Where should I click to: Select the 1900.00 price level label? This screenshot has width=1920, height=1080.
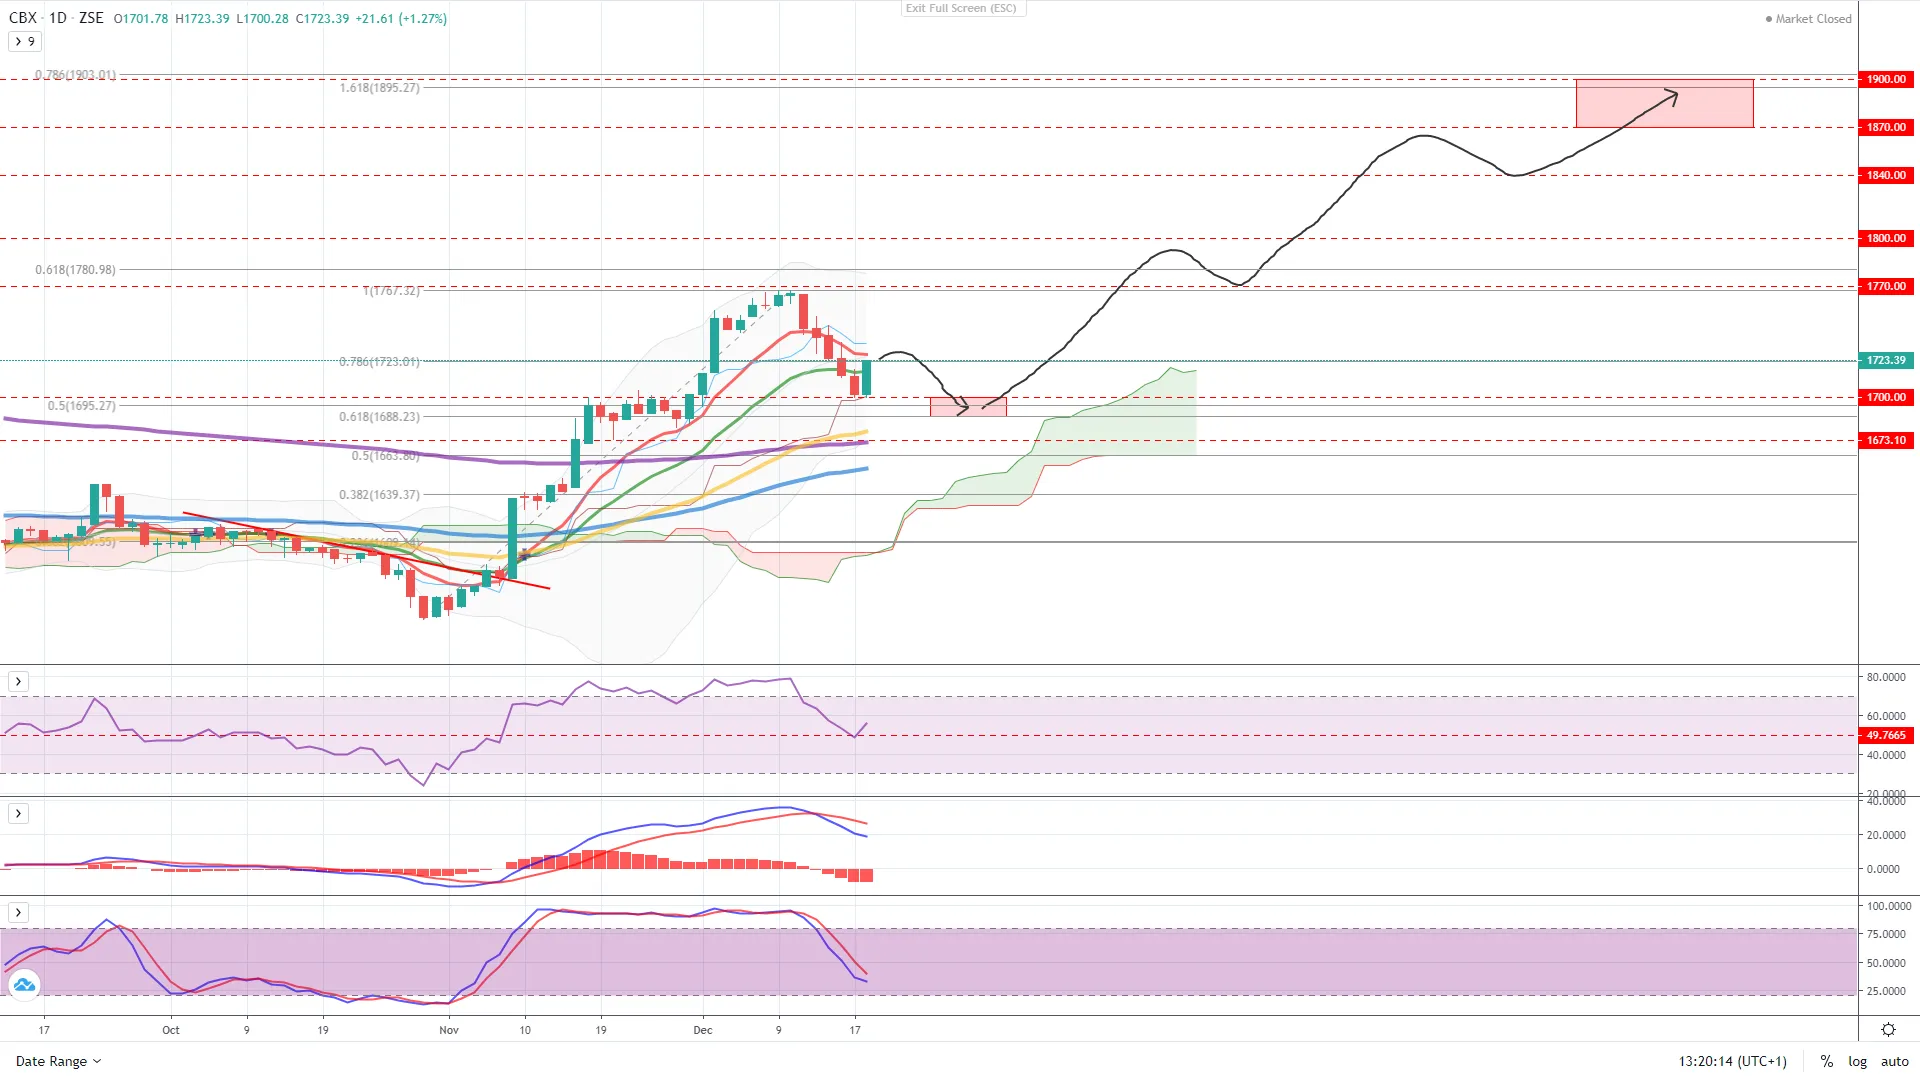pos(1886,79)
